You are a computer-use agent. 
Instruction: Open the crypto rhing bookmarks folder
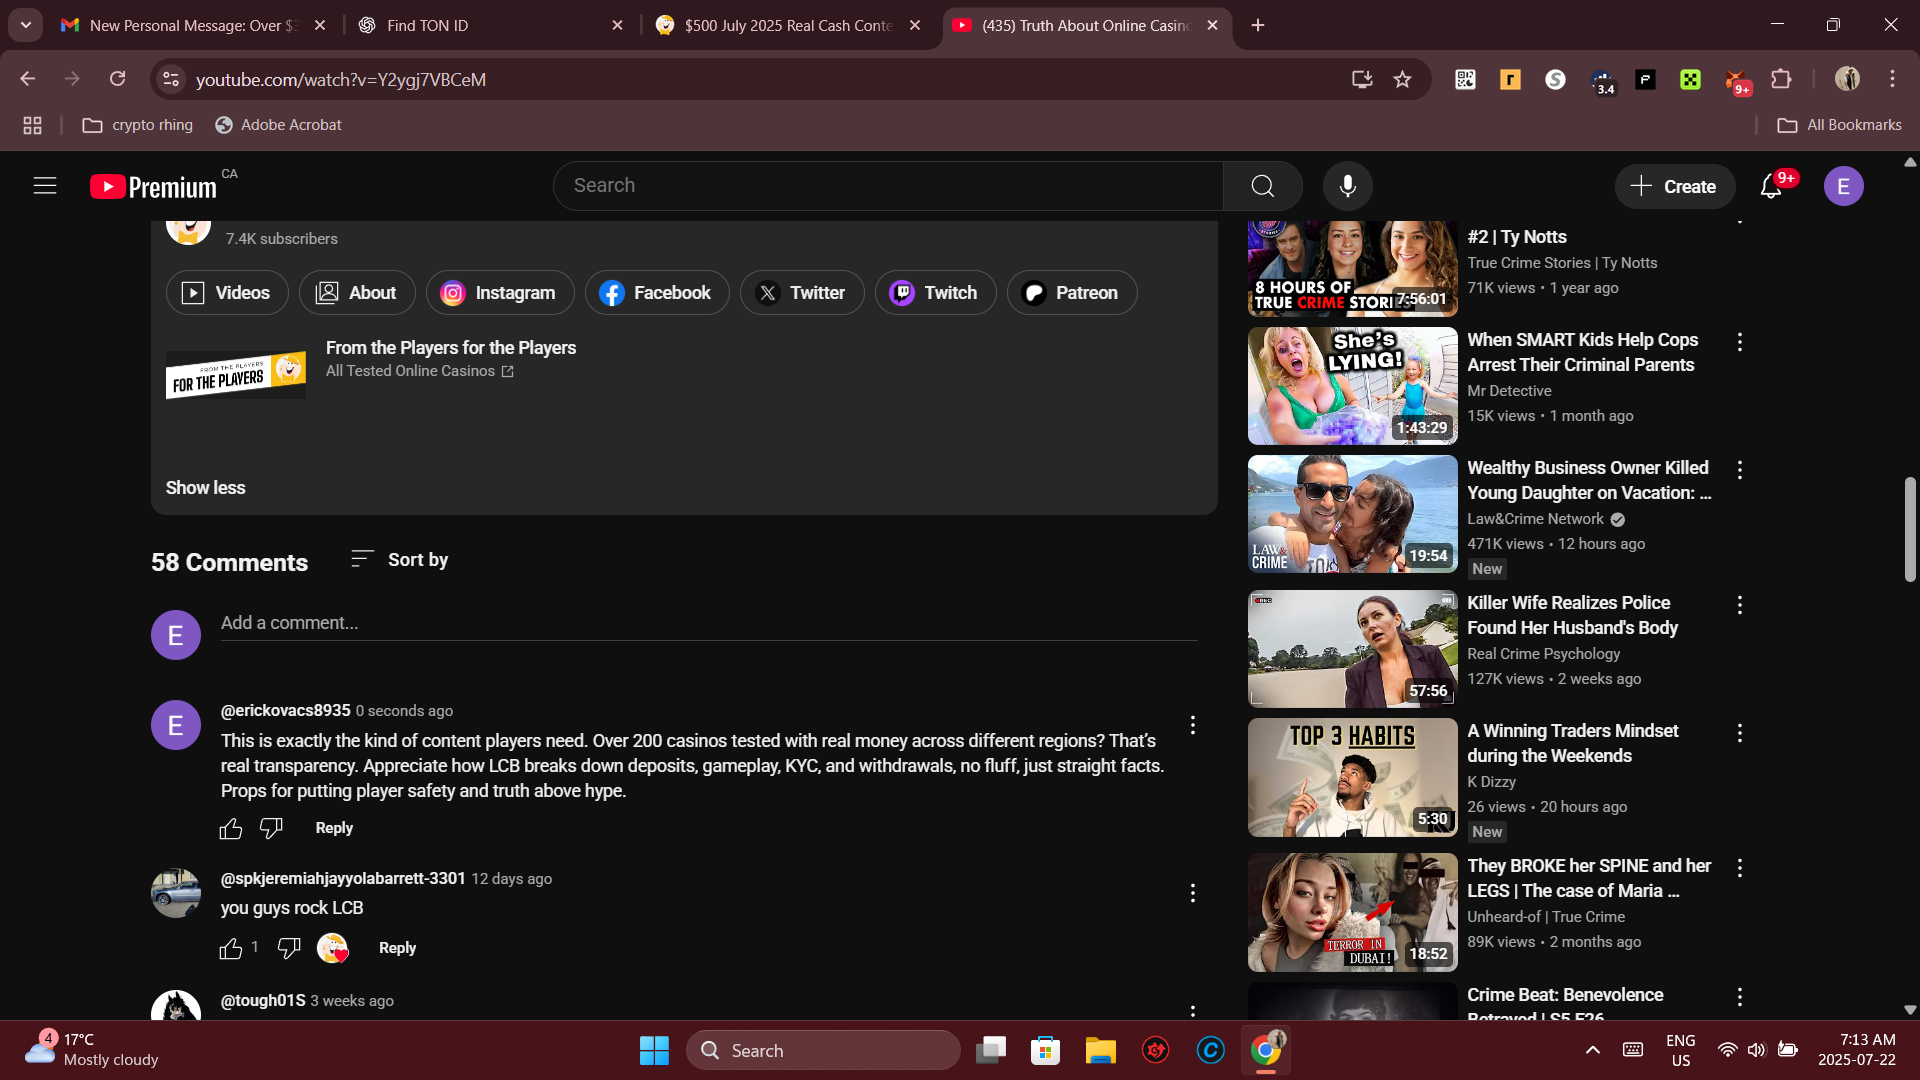click(137, 125)
